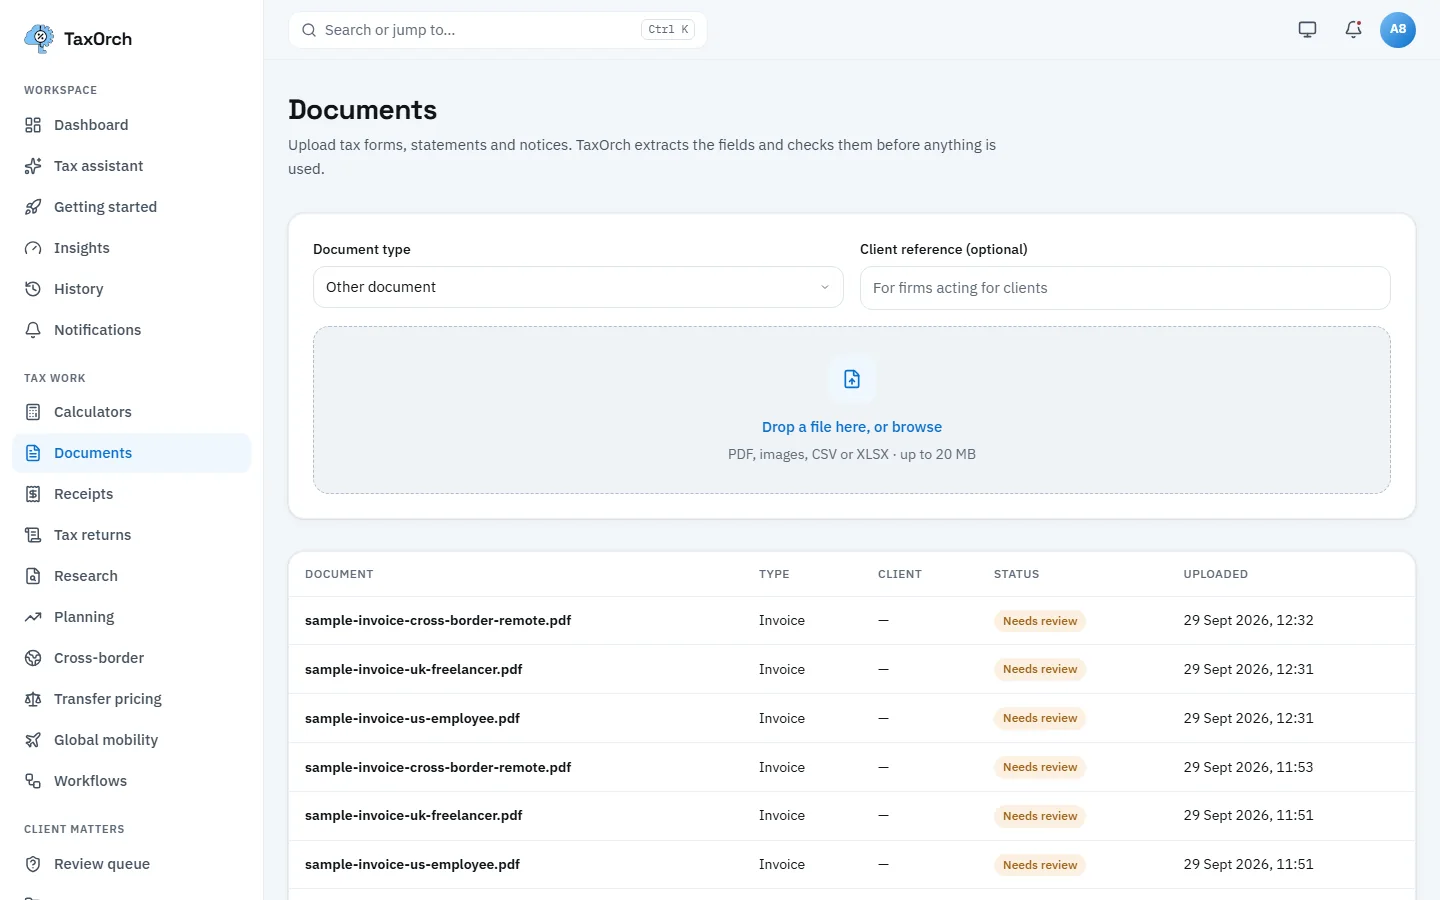Focus the Search or jump to field

[498, 30]
